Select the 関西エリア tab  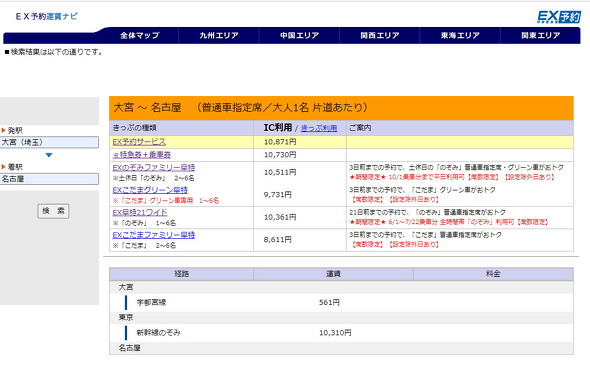[x=380, y=36]
